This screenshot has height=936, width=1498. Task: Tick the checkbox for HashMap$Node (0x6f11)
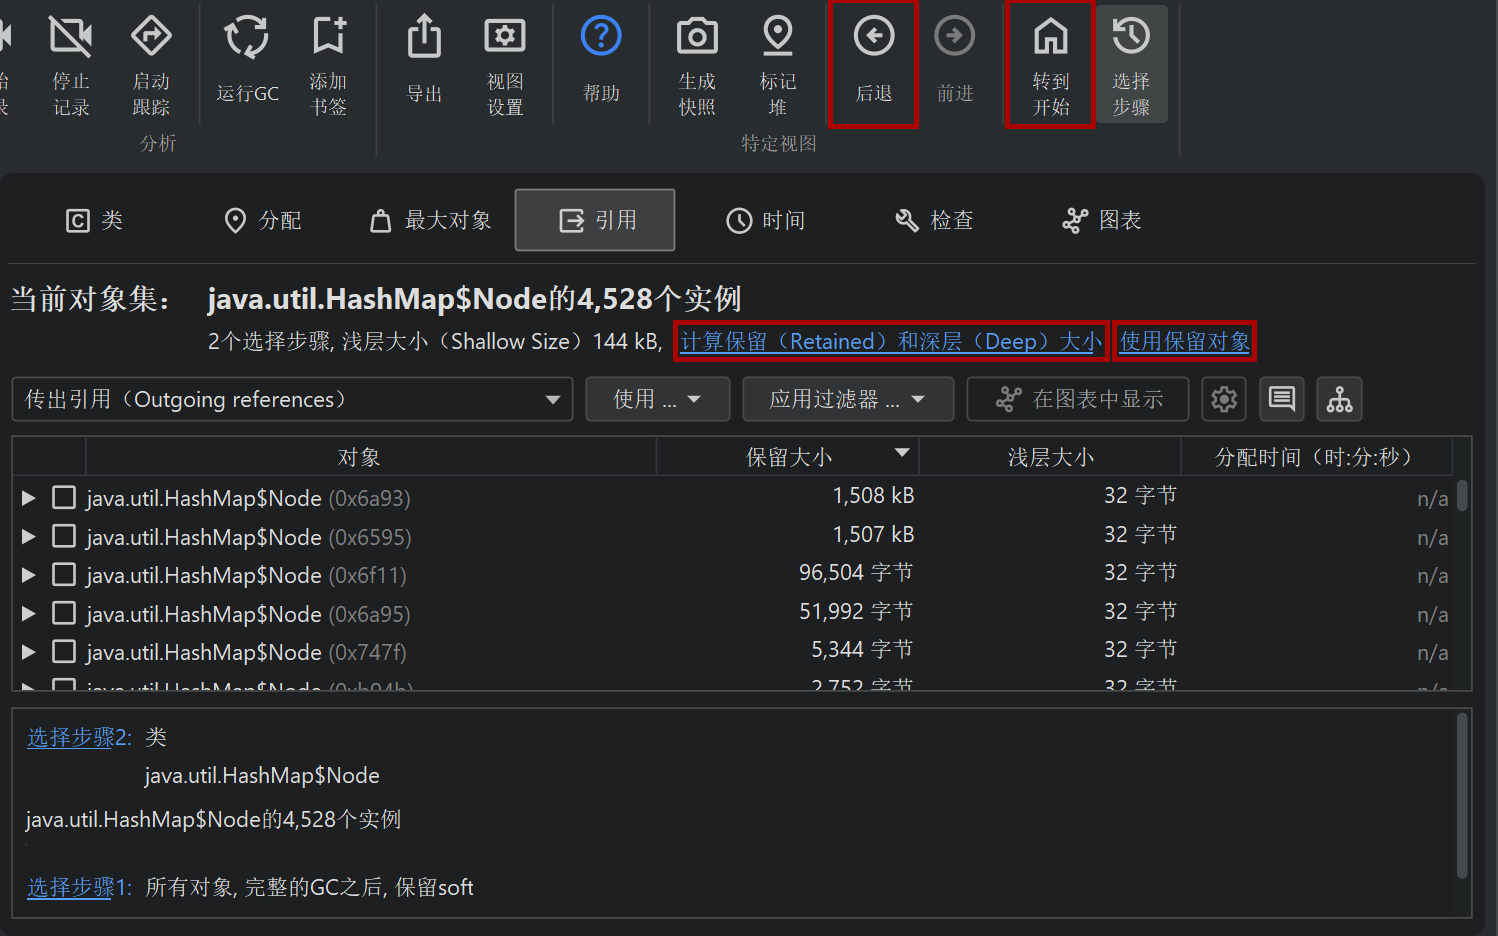[64, 575]
